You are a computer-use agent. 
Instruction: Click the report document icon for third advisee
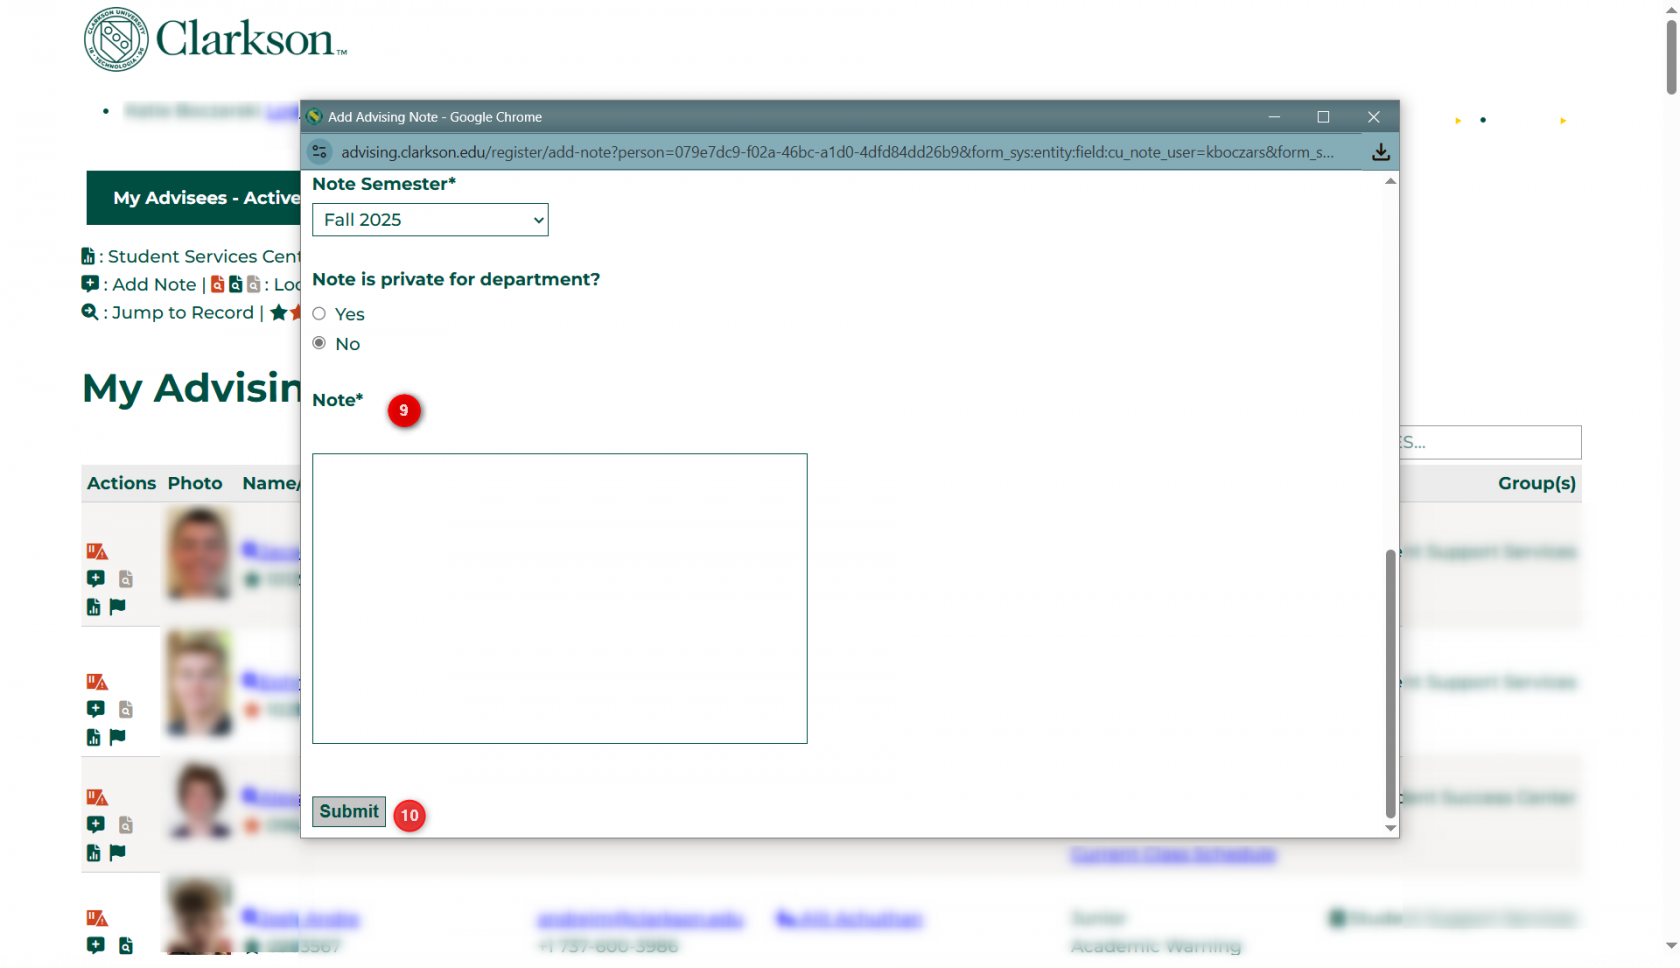(x=93, y=853)
